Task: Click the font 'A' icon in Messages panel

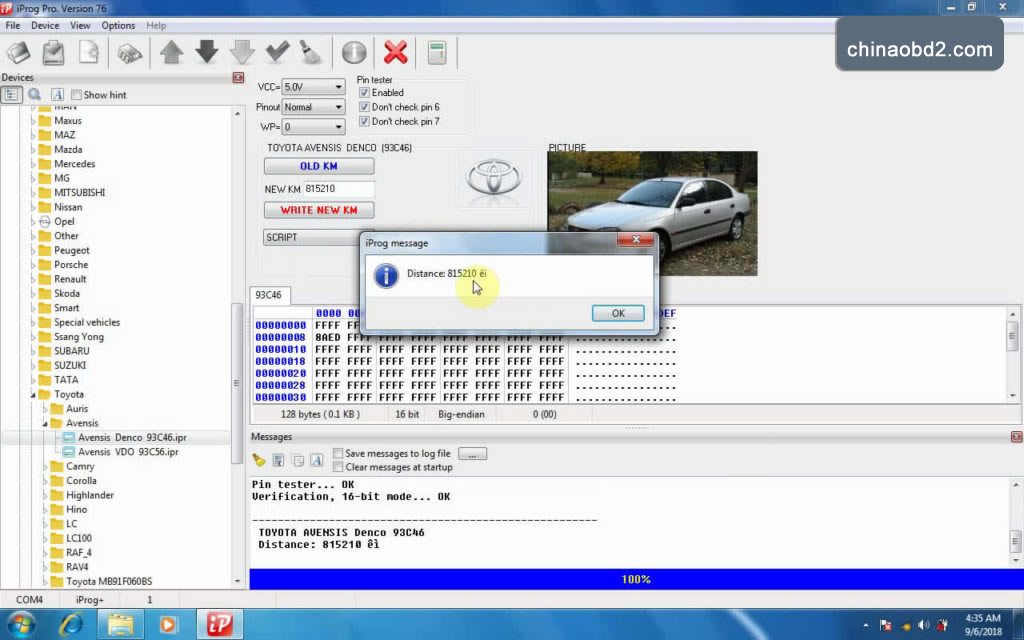Action: [x=317, y=460]
